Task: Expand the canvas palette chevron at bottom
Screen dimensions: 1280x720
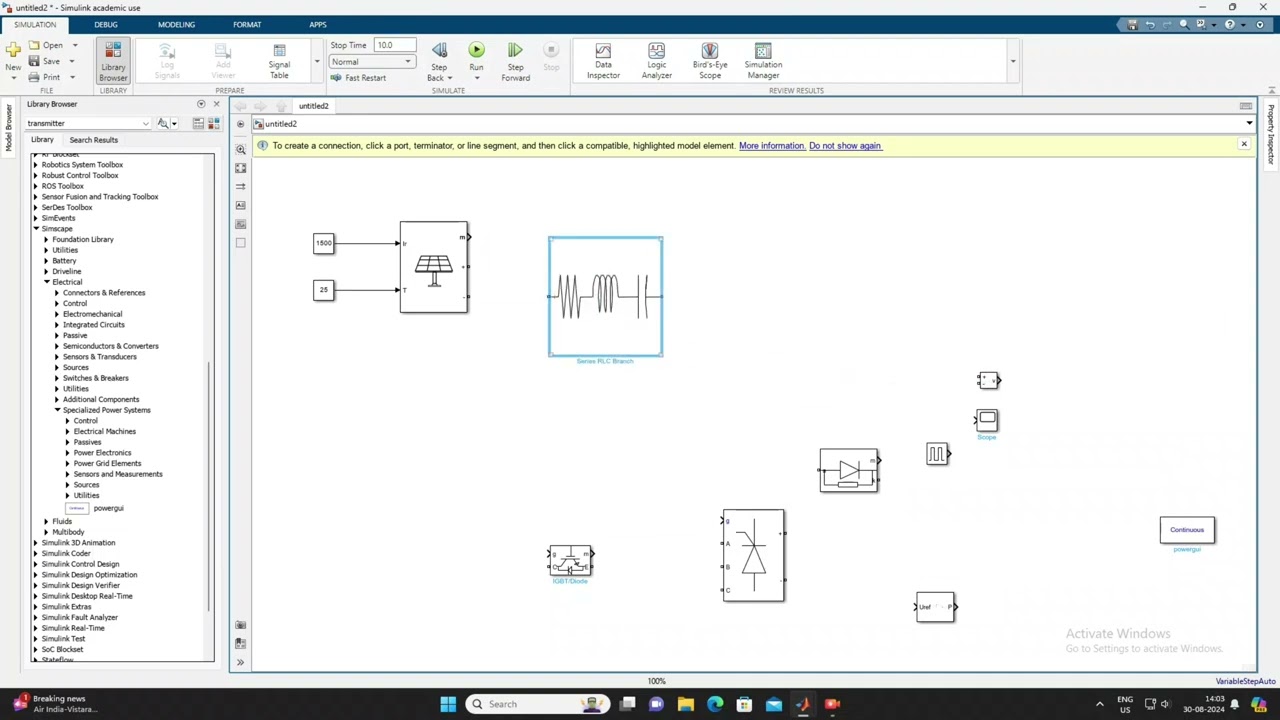Action: point(240,662)
